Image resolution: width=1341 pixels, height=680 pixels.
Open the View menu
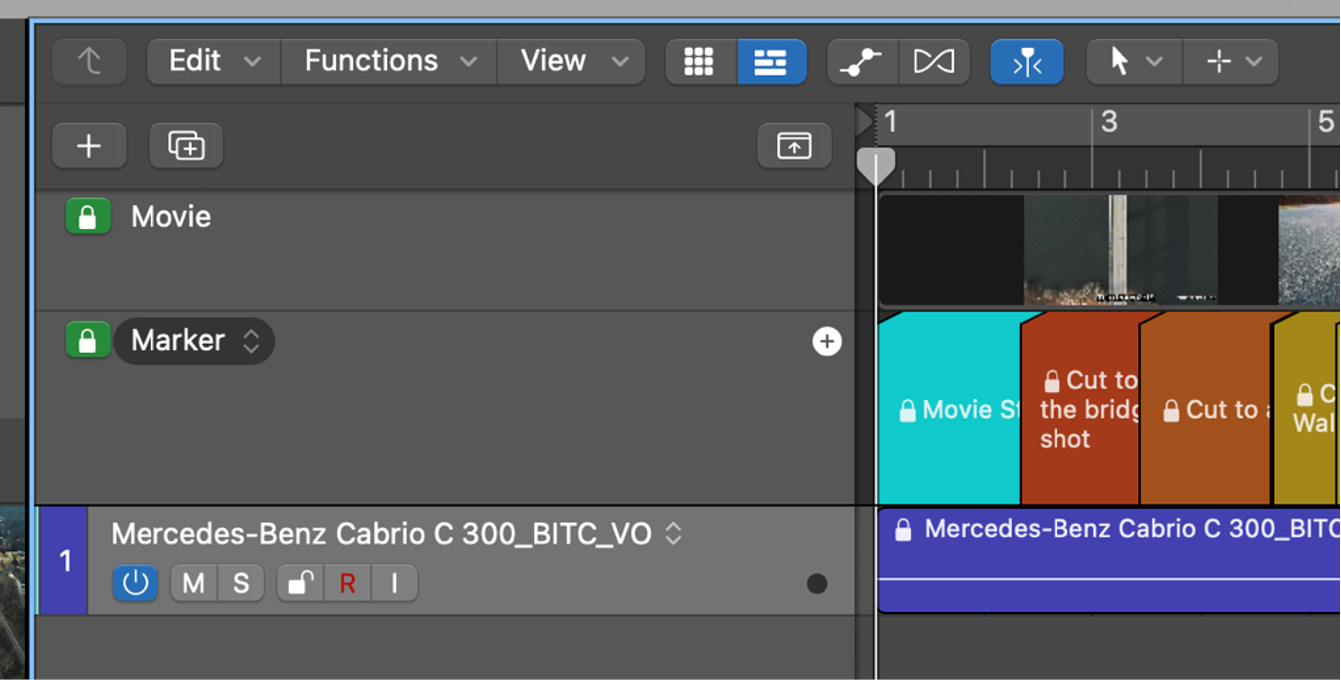point(571,61)
